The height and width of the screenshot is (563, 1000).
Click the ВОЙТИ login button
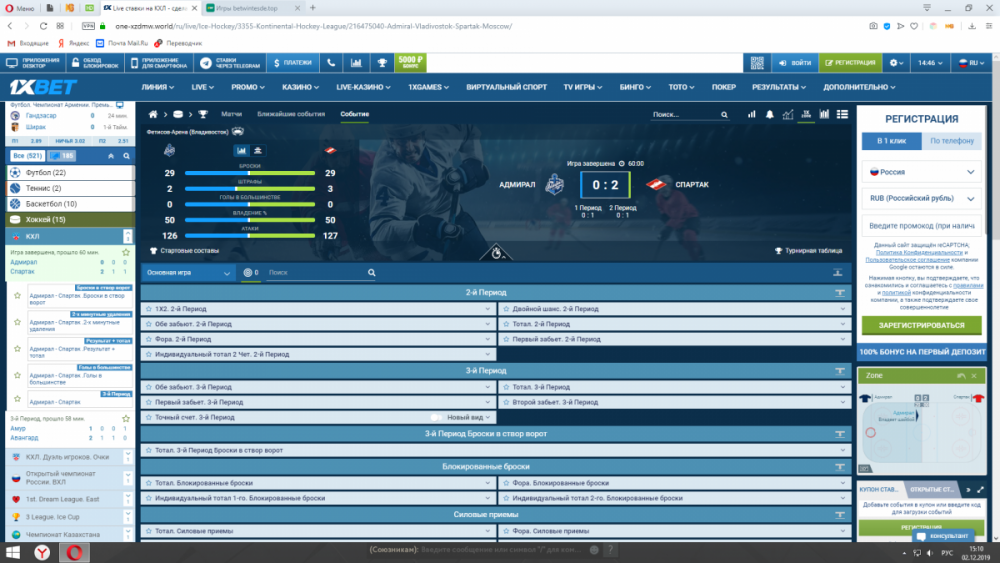[x=795, y=63]
